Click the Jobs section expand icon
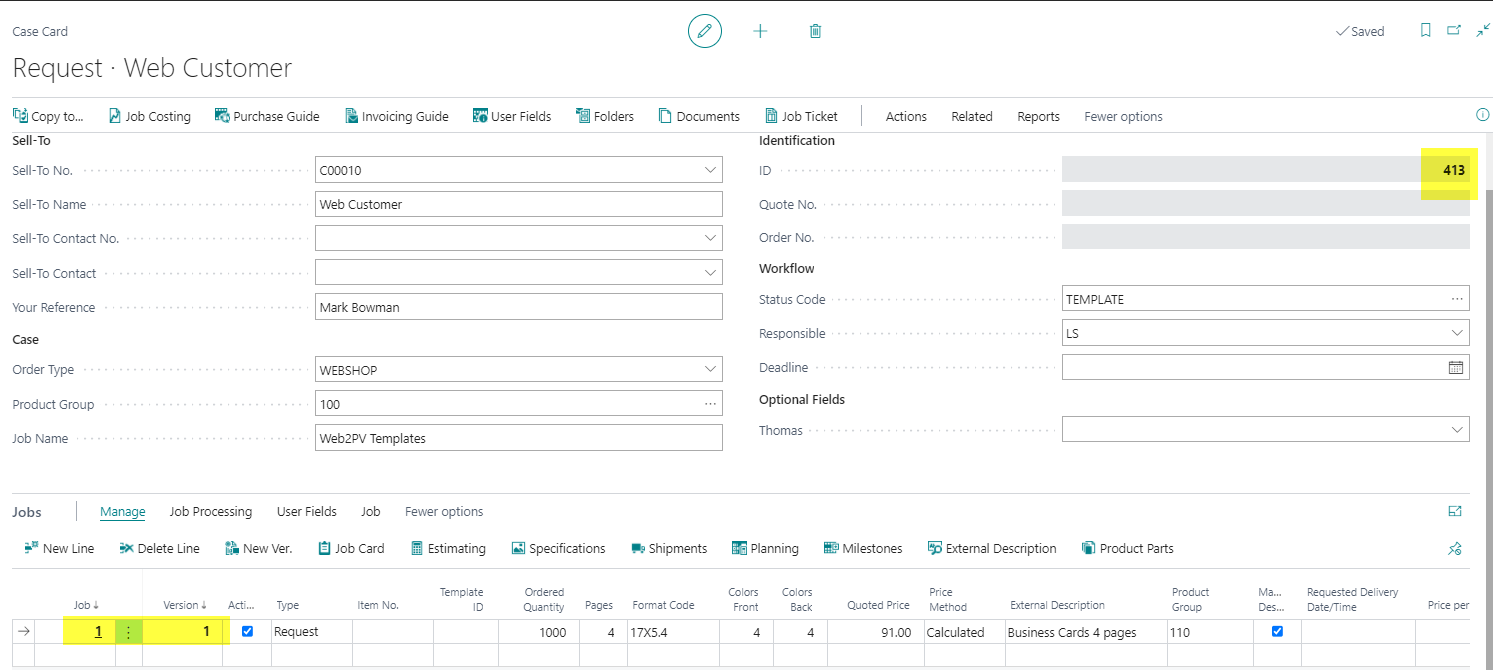The height and width of the screenshot is (670, 1493). coord(1455,511)
